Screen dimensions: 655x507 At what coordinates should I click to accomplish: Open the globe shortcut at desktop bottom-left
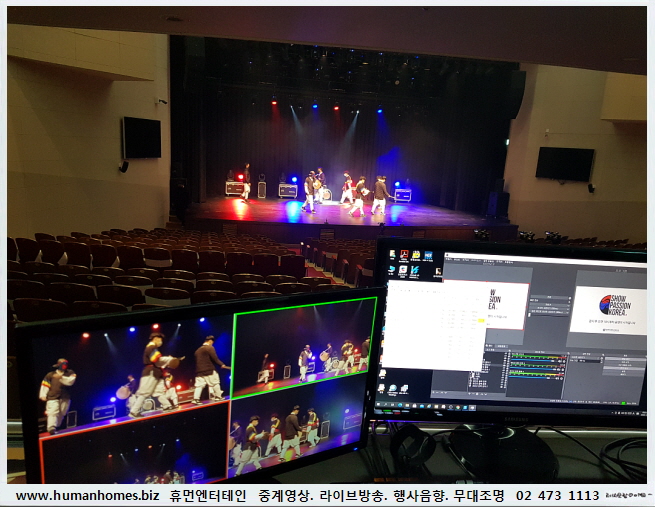click(x=391, y=387)
